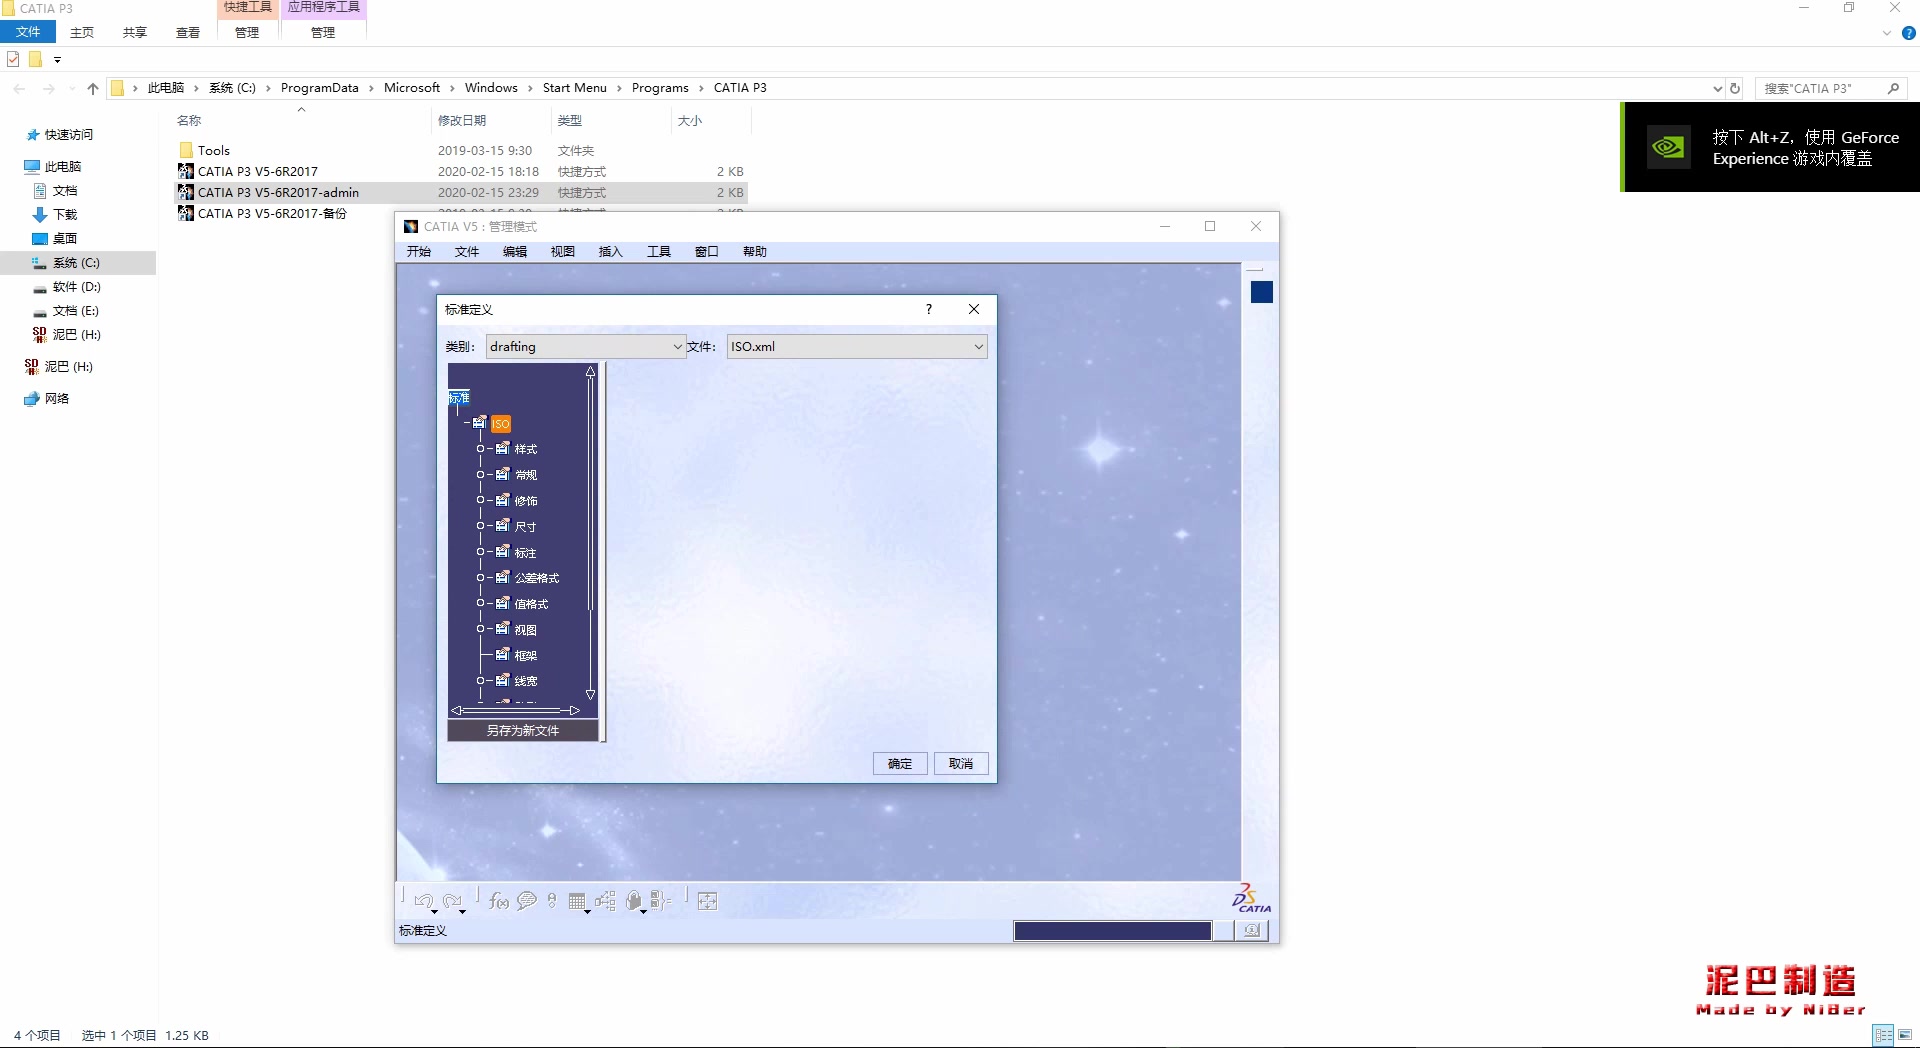Click the Fit All In icon
The image size is (1920, 1048).
[707, 901]
